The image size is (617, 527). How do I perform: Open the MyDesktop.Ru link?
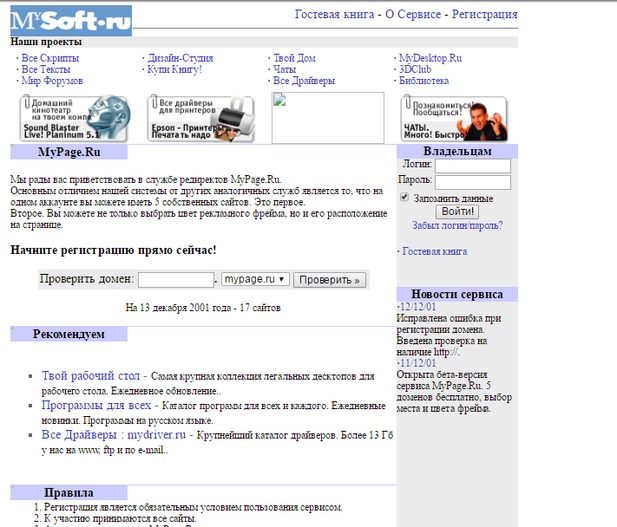430,58
